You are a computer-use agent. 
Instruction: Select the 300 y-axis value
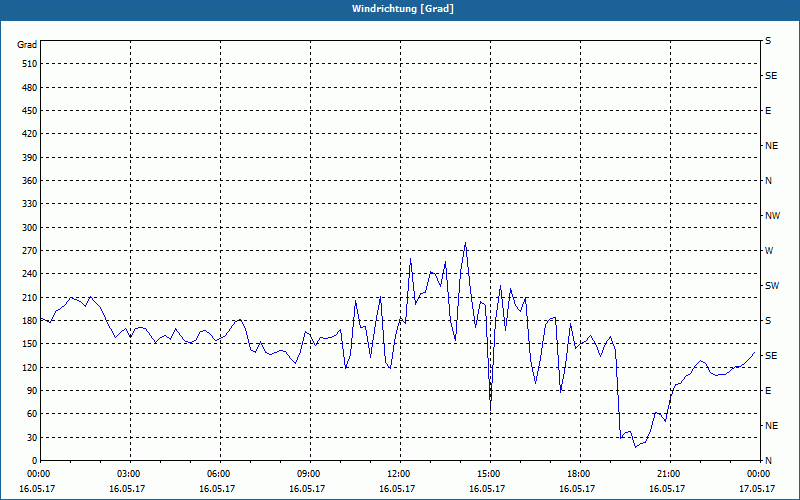[x=29, y=228]
